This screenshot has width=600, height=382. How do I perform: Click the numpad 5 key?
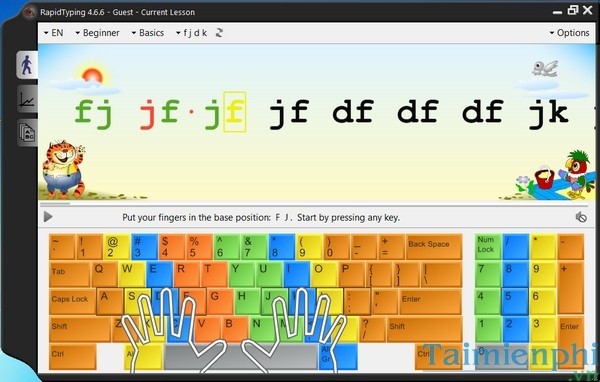pos(515,302)
